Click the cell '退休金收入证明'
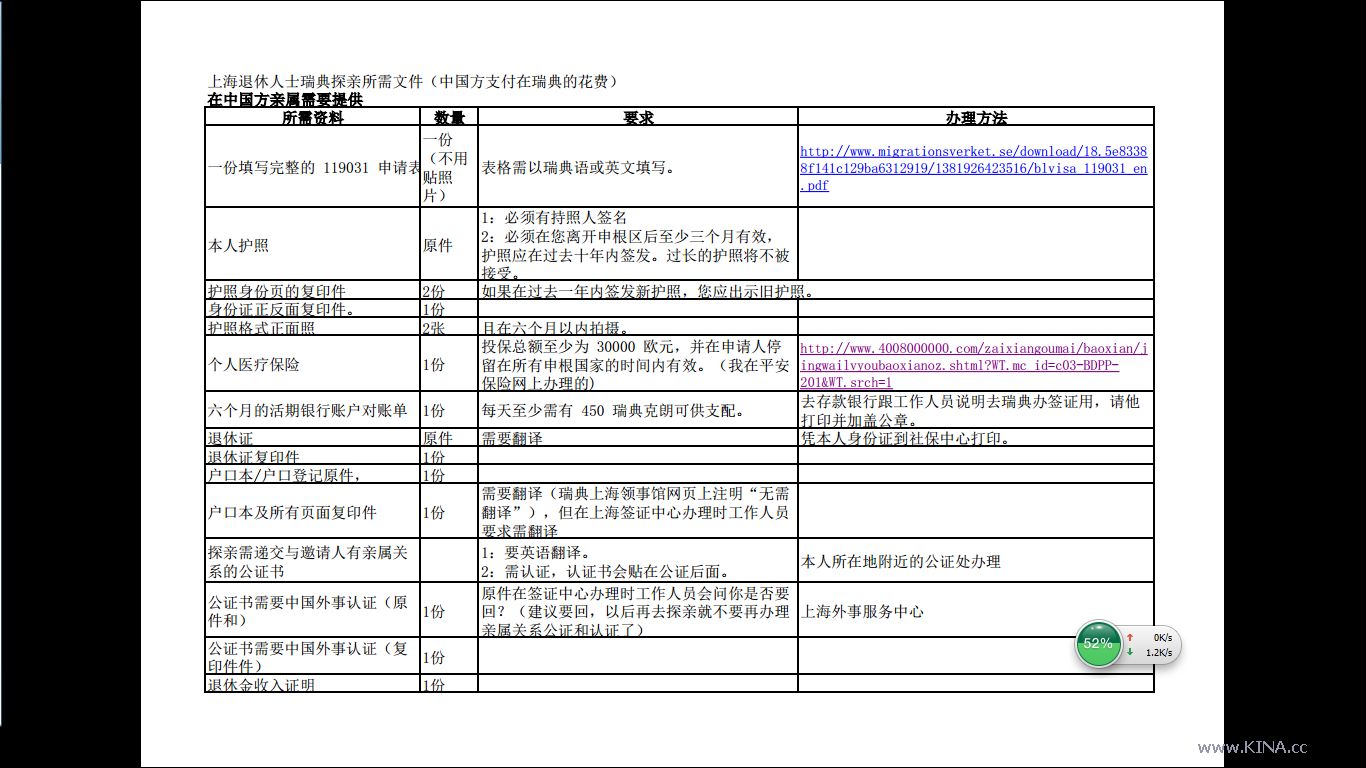 (x=312, y=684)
